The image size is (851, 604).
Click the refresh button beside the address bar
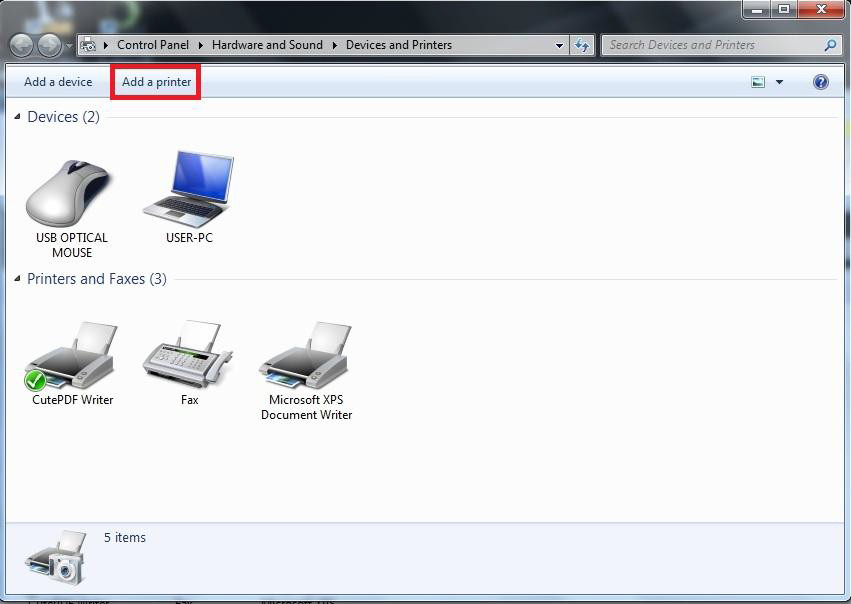click(x=583, y=45)
